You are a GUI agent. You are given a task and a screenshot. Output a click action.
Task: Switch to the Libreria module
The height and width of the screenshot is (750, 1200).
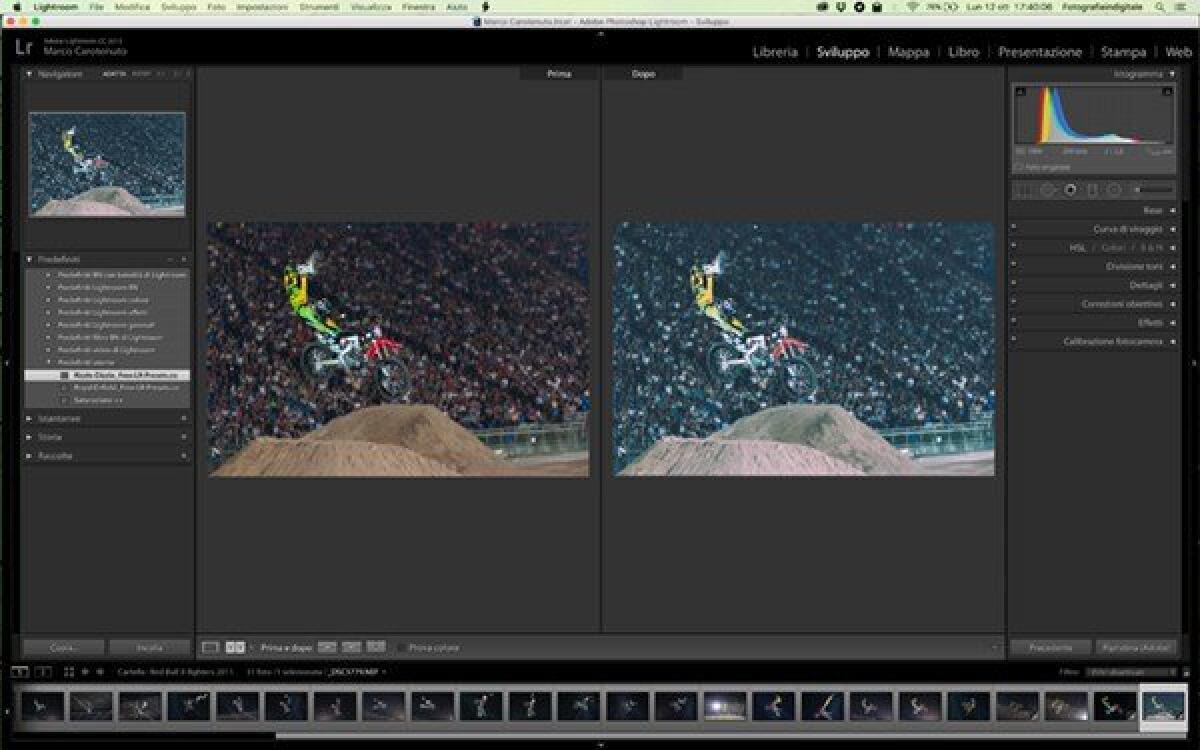(774, 51)
